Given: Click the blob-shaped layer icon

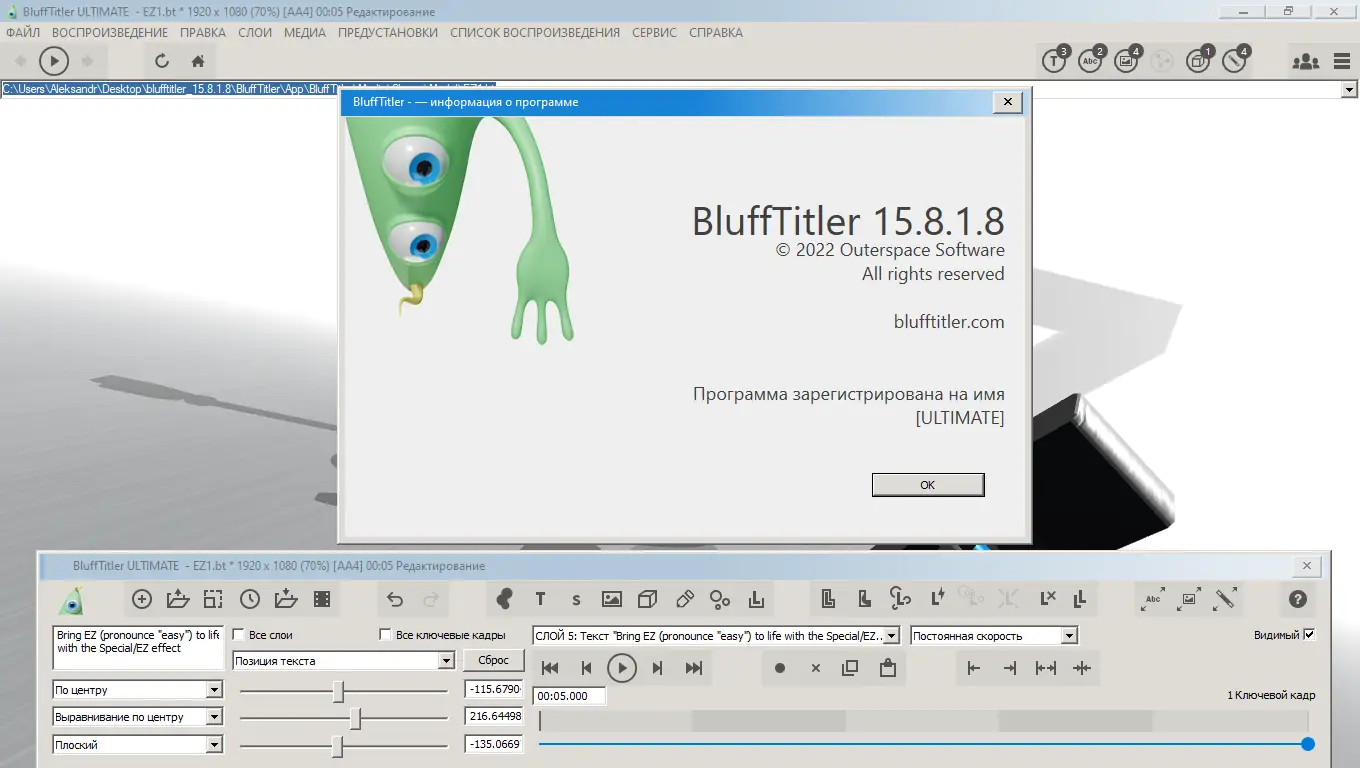Looking at the screenshot, I should (x=505, y=599).
